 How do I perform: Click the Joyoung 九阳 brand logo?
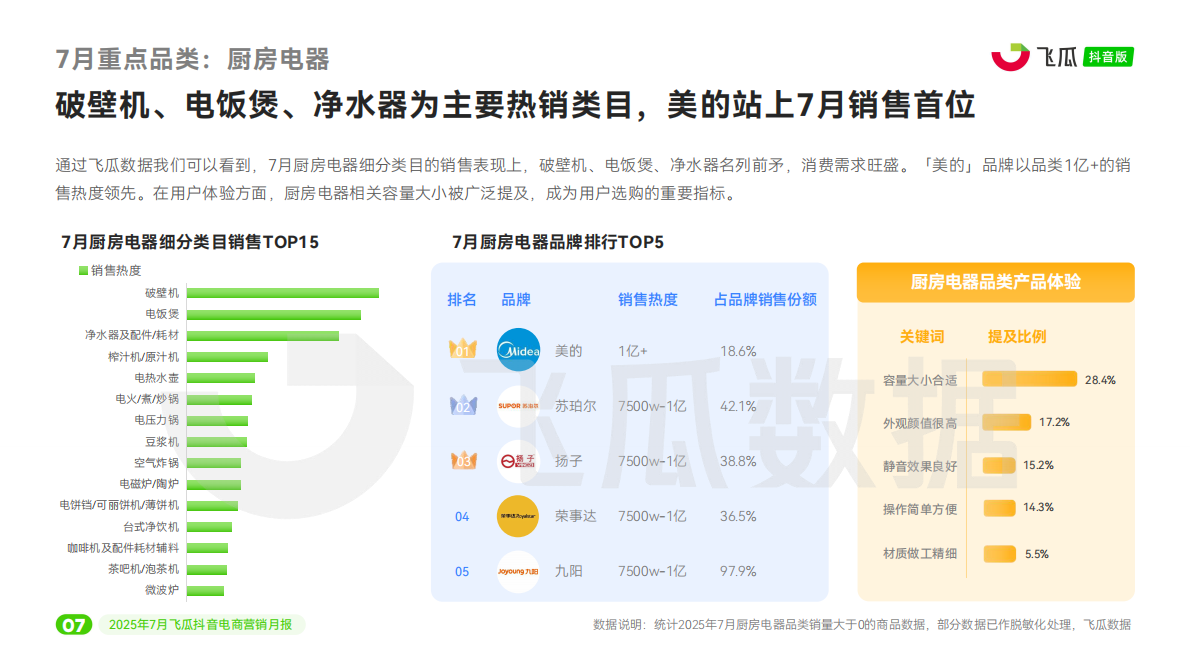point(518,571)
